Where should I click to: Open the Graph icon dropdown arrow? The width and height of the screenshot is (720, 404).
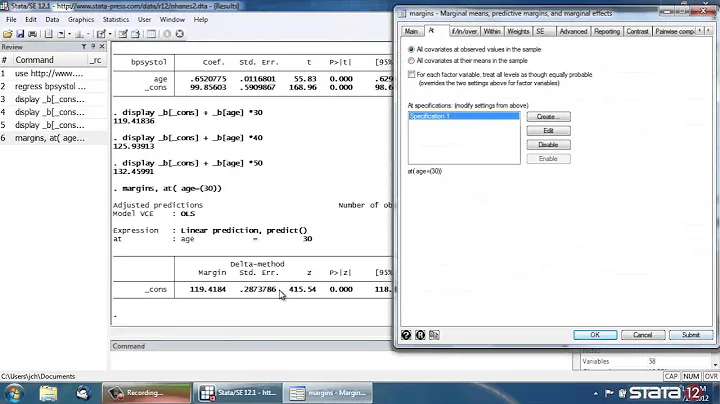pos(88,34)
